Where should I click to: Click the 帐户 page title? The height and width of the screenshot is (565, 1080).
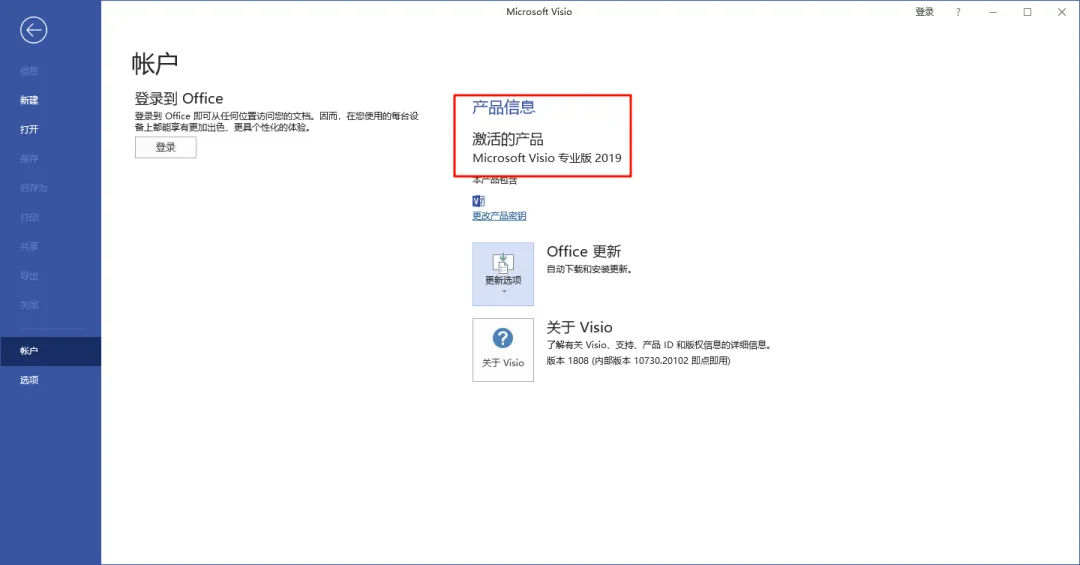pos(155,63)
